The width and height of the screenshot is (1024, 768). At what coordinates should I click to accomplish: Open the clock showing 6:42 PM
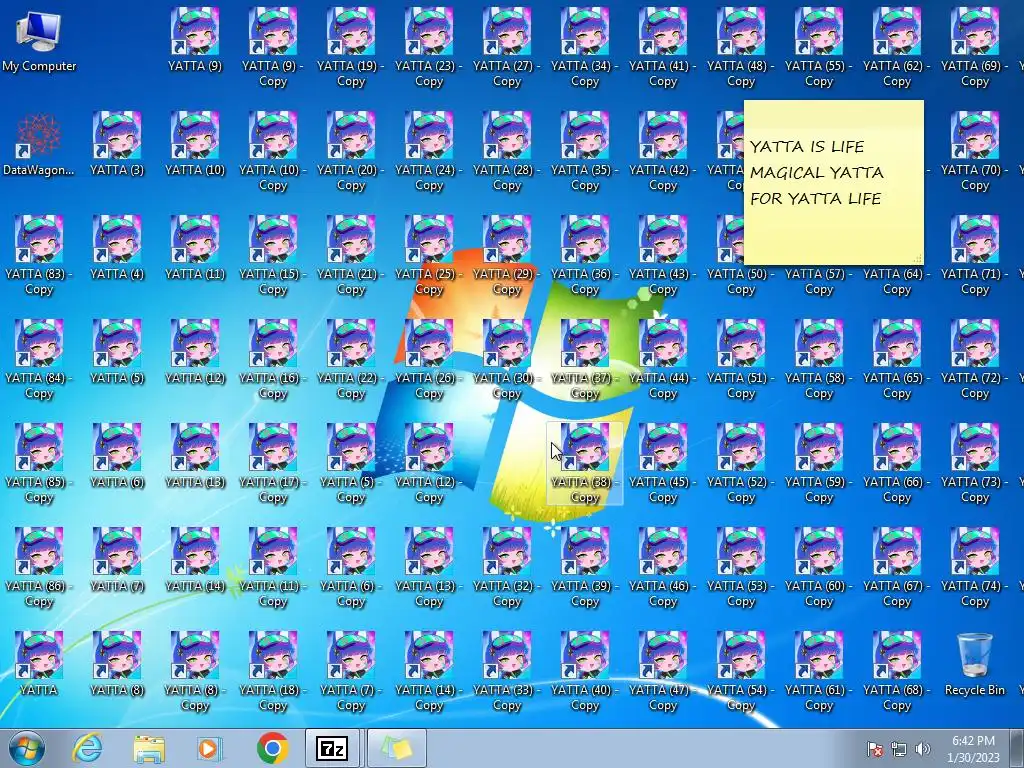click(973, 749)
